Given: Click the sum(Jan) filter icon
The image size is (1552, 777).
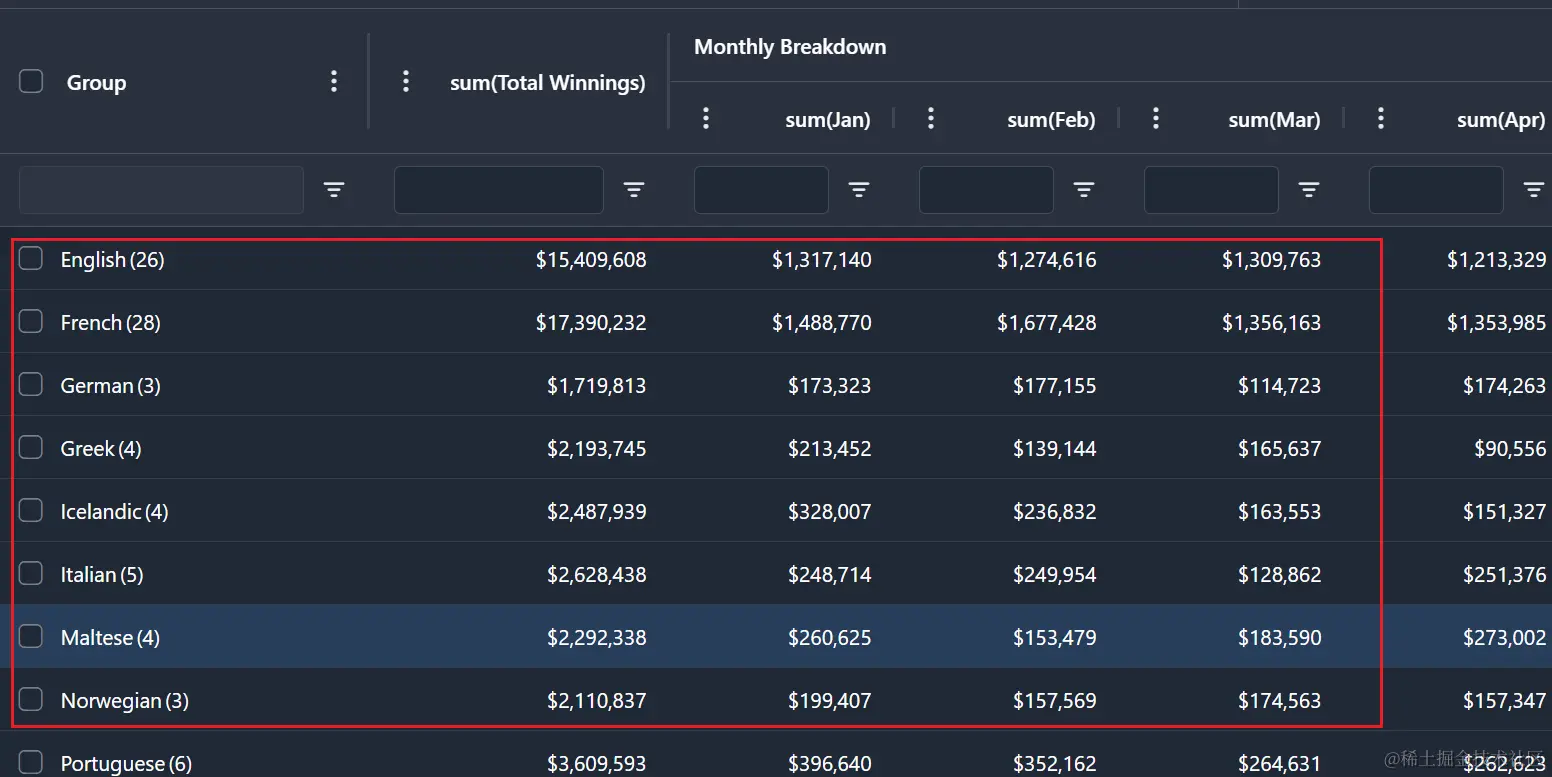Looking at the screenshot, I should [x=859, y=189].
